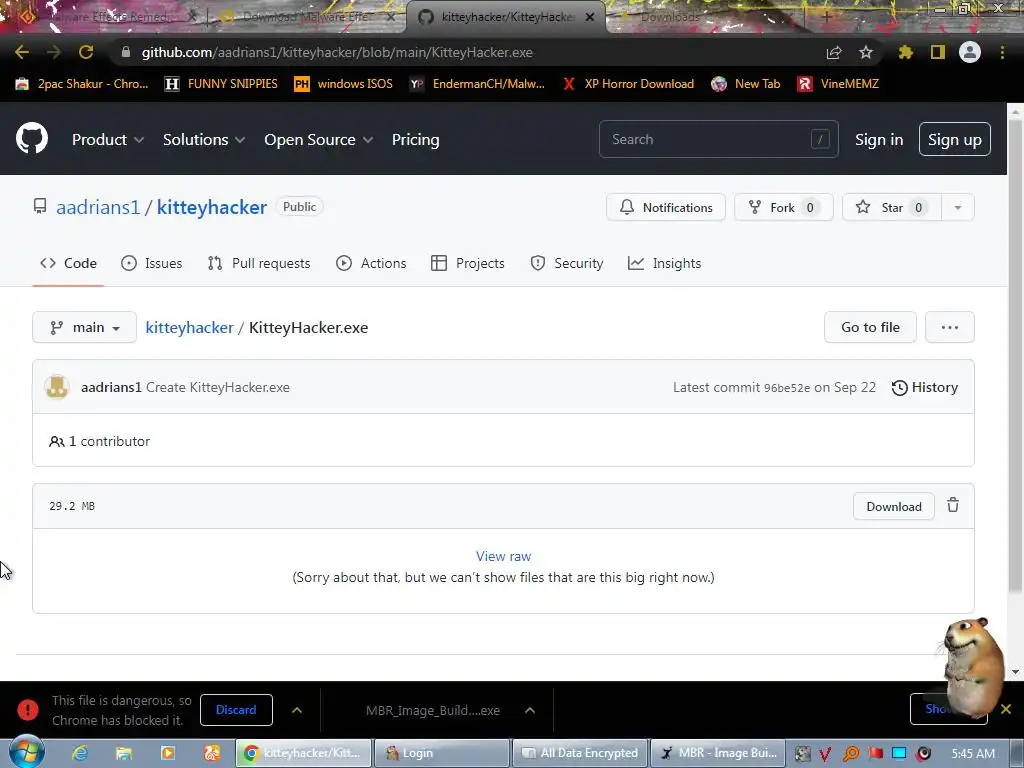
Task: Open Windows Explorer folder icon on the taskbar
Action: click(123, 753)
